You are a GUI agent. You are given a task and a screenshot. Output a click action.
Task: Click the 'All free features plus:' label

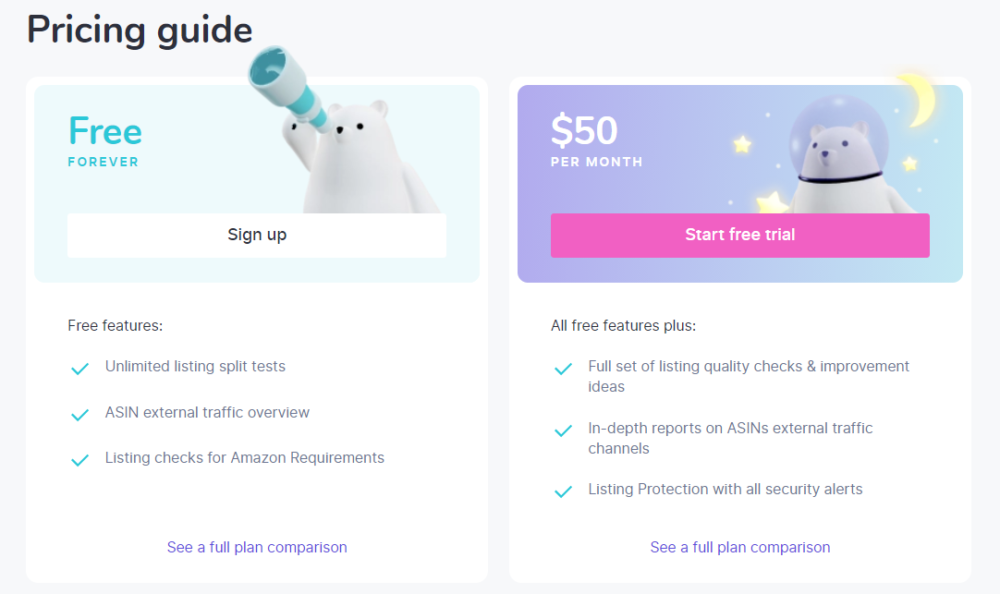point(623,325)
